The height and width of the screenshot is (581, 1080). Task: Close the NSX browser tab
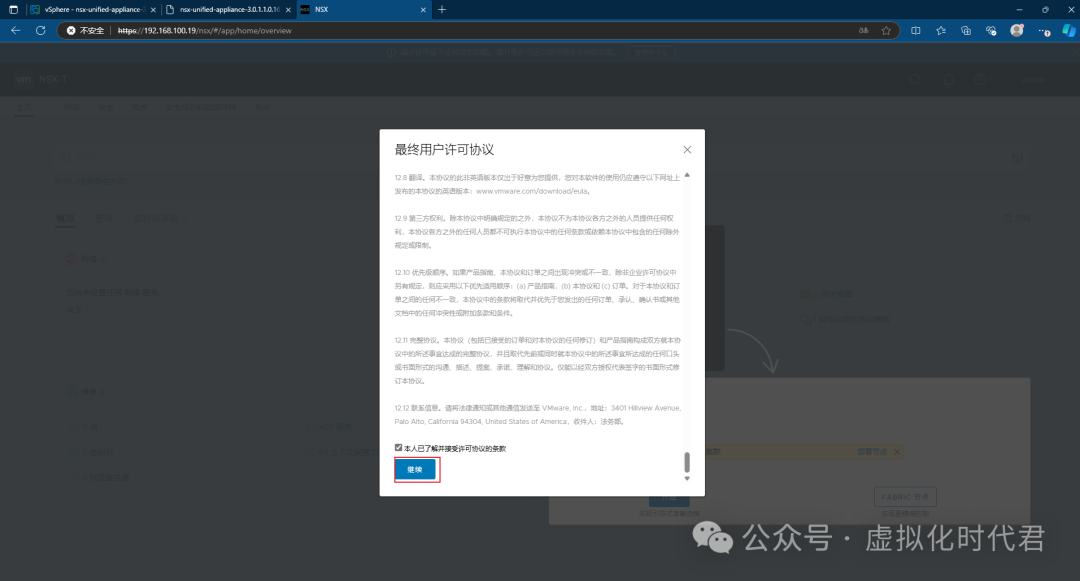click(423, 10)
